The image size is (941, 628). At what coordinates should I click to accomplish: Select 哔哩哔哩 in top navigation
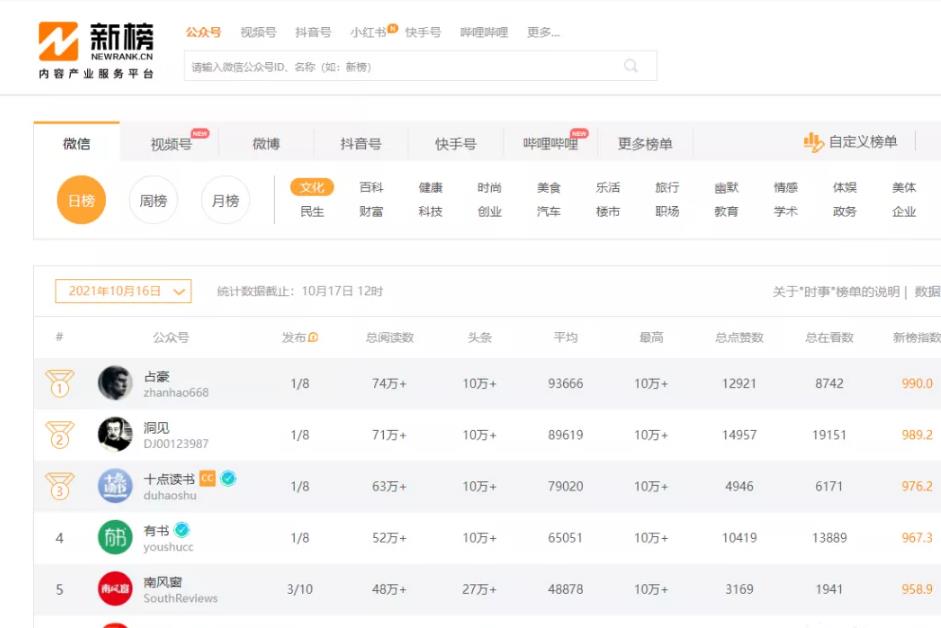click(x=484, y=32)
